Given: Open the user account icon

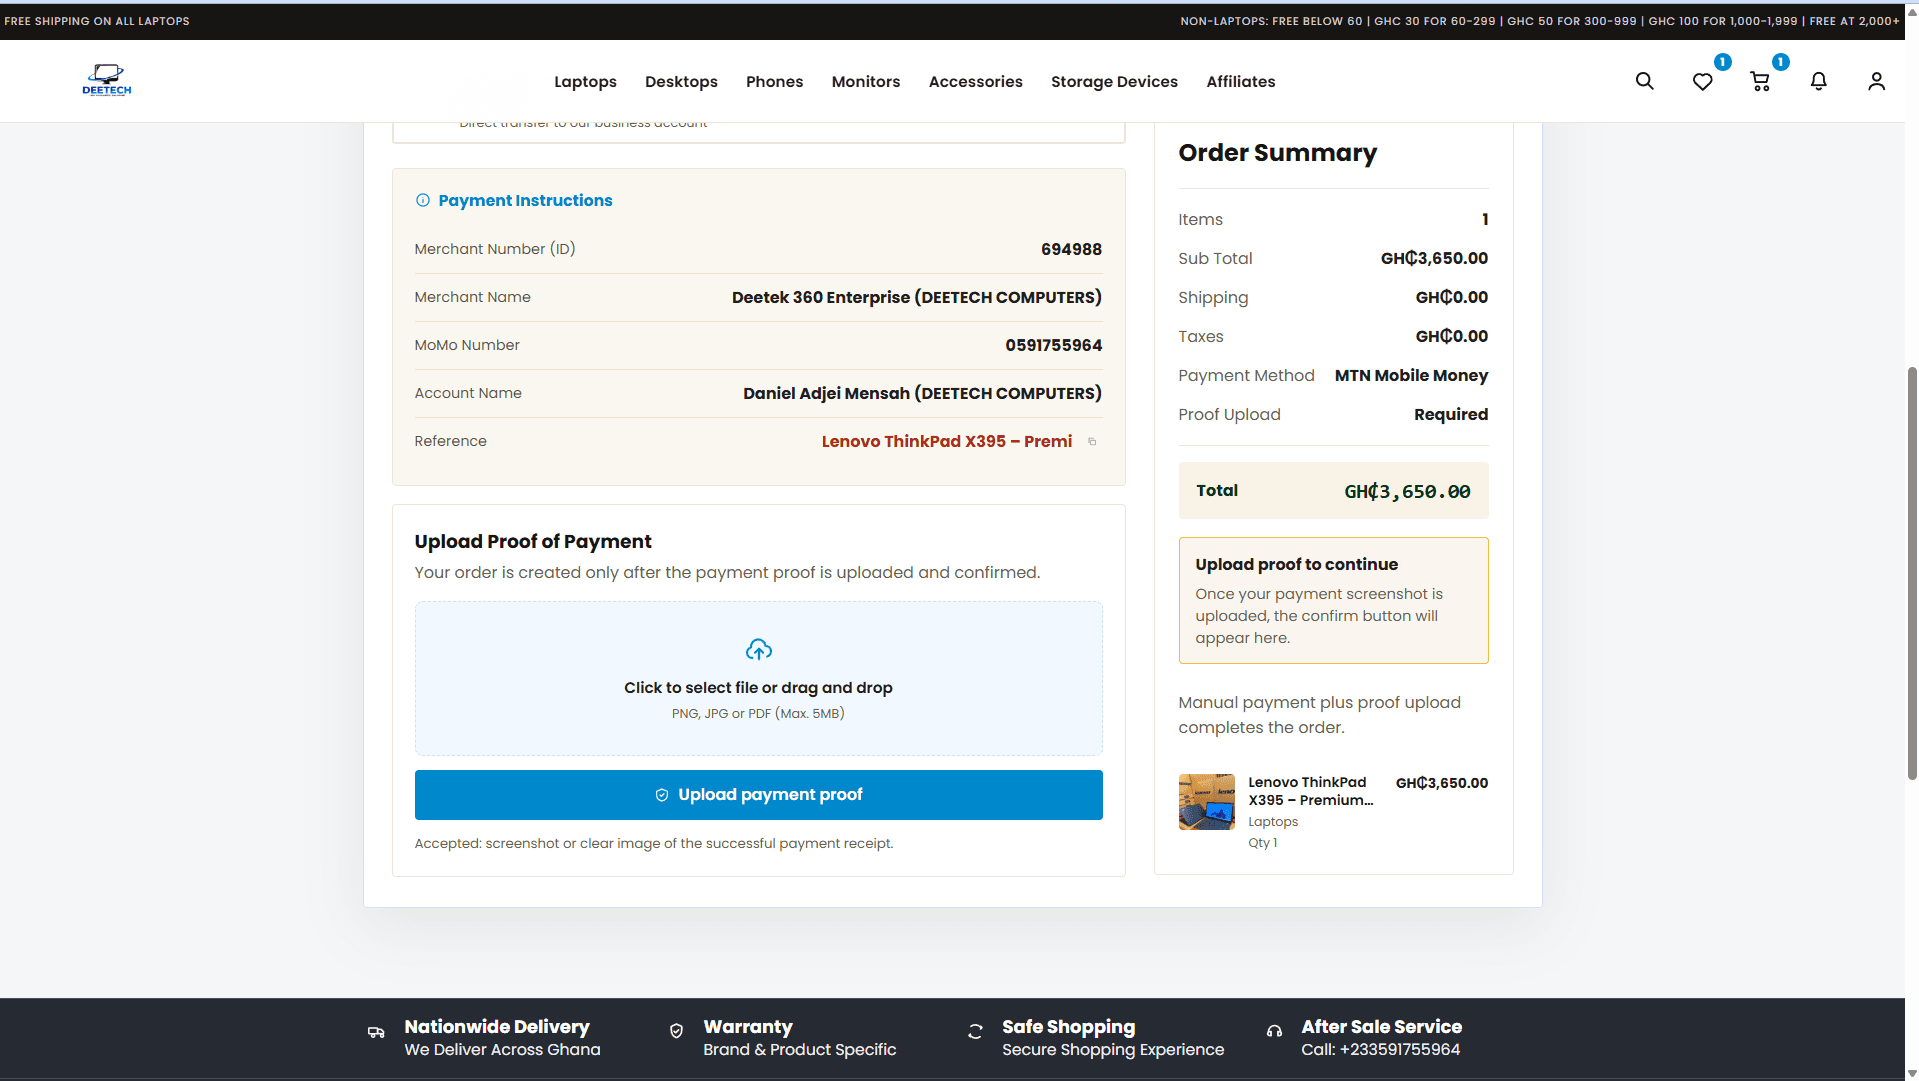Looking at the screenshot, I should coord(1876,81).
